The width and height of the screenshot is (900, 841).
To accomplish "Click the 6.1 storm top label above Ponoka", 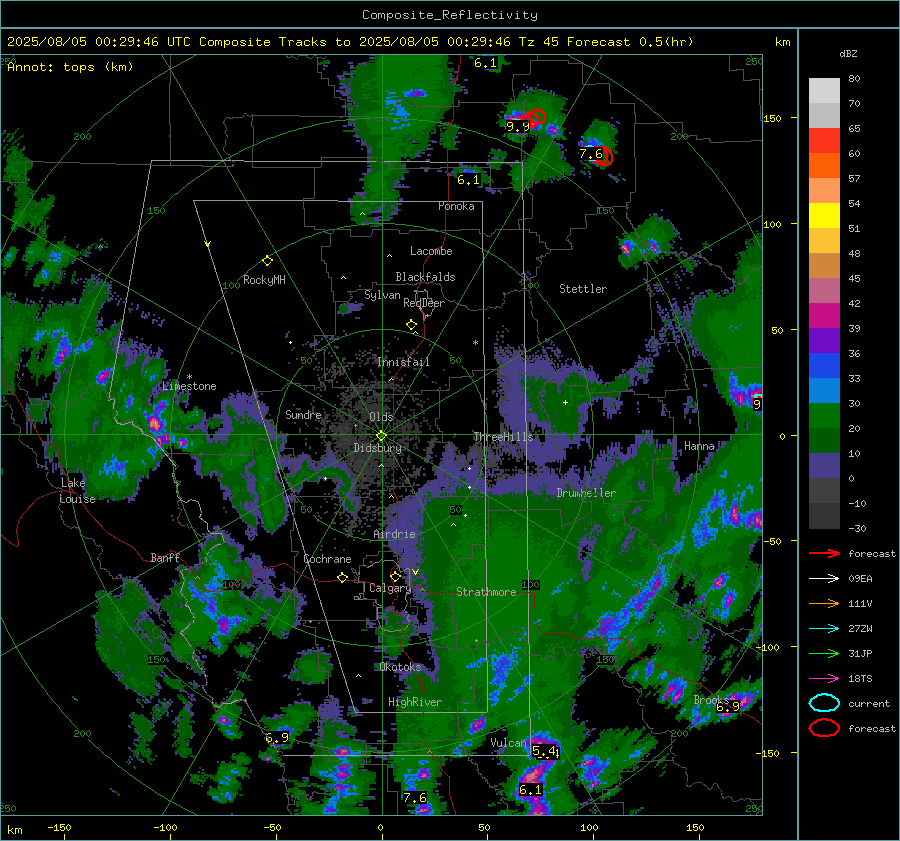I will 468,180.
